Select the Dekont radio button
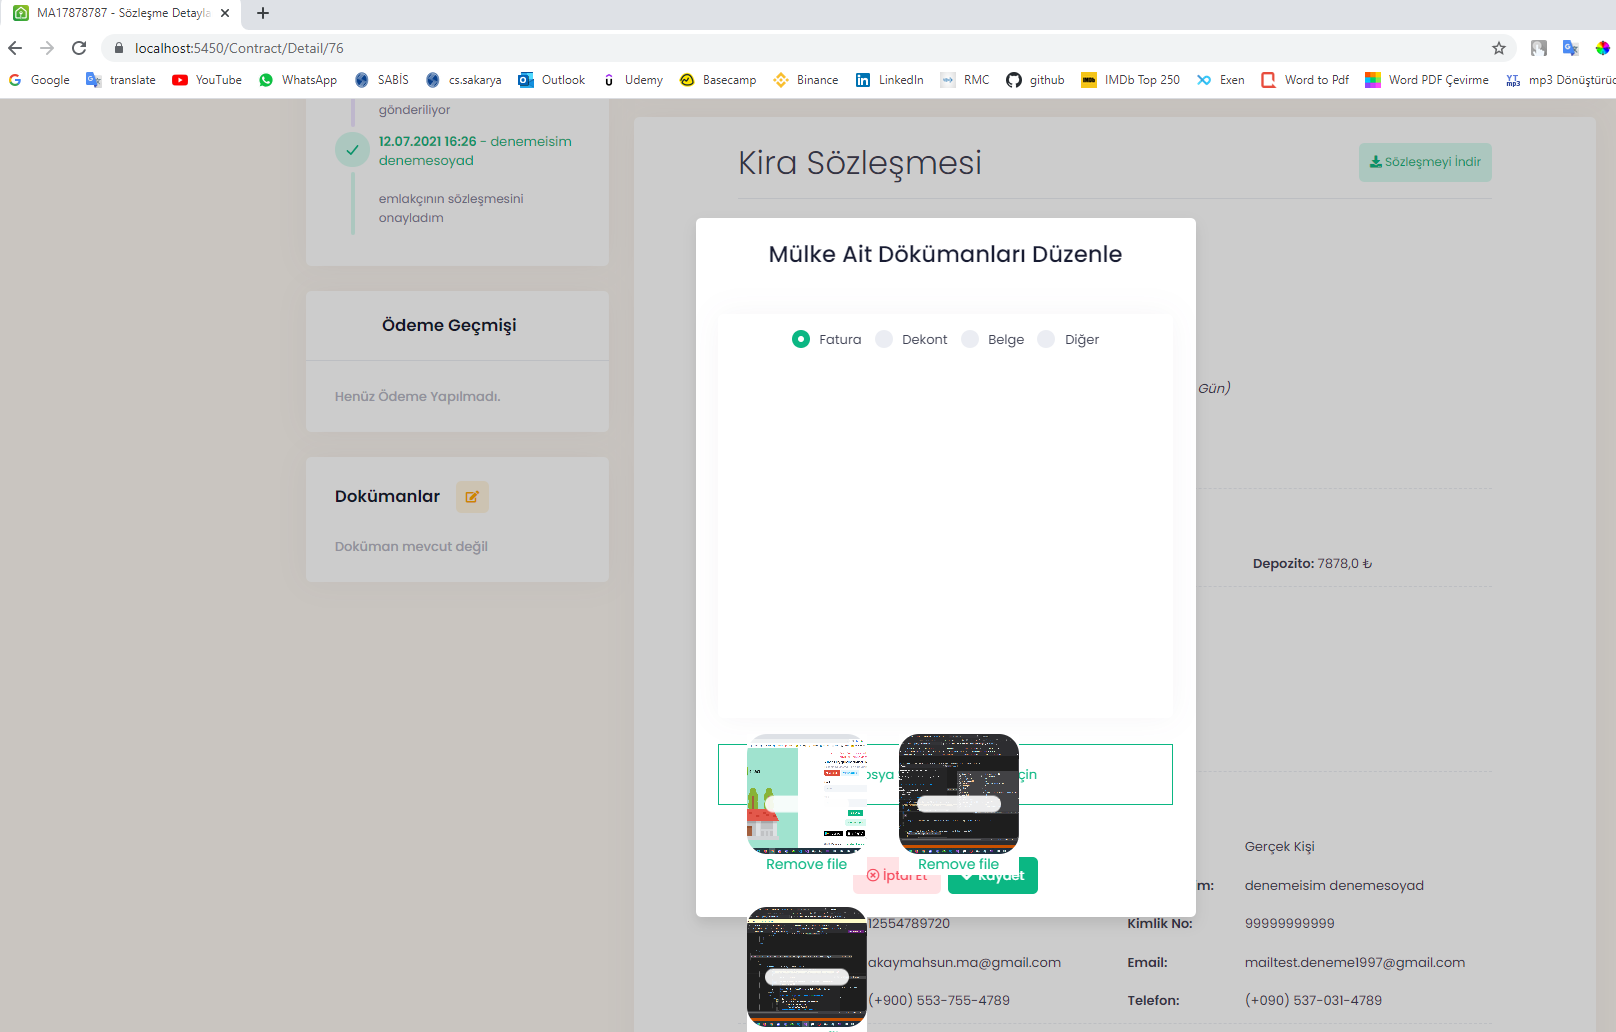The height and width of the screenshot is (1032, 1616). (884, 339)
